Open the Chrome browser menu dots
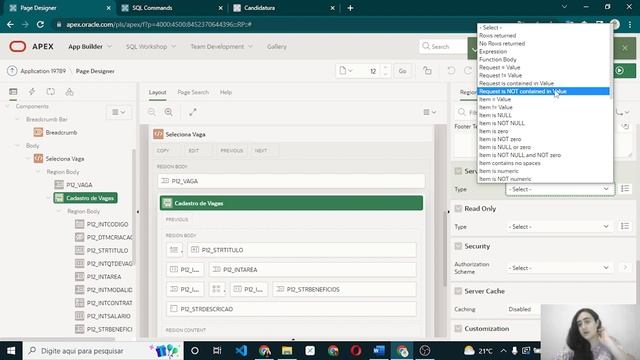Viewport: 640px width, 360px height. click(630, 24)
